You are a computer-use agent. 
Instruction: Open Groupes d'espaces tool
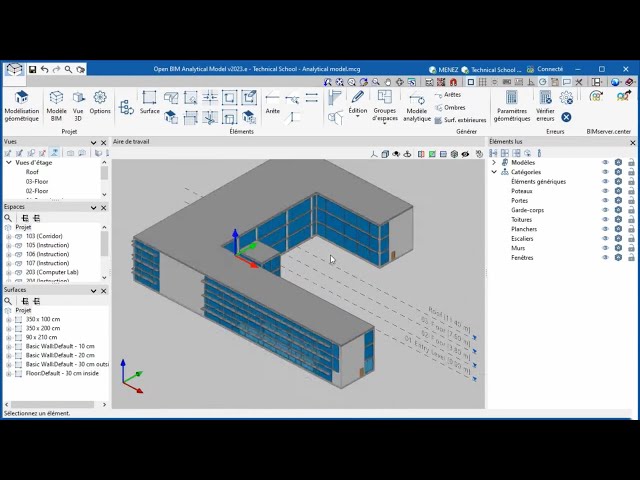pyautogui.click(x=385, y=106)
